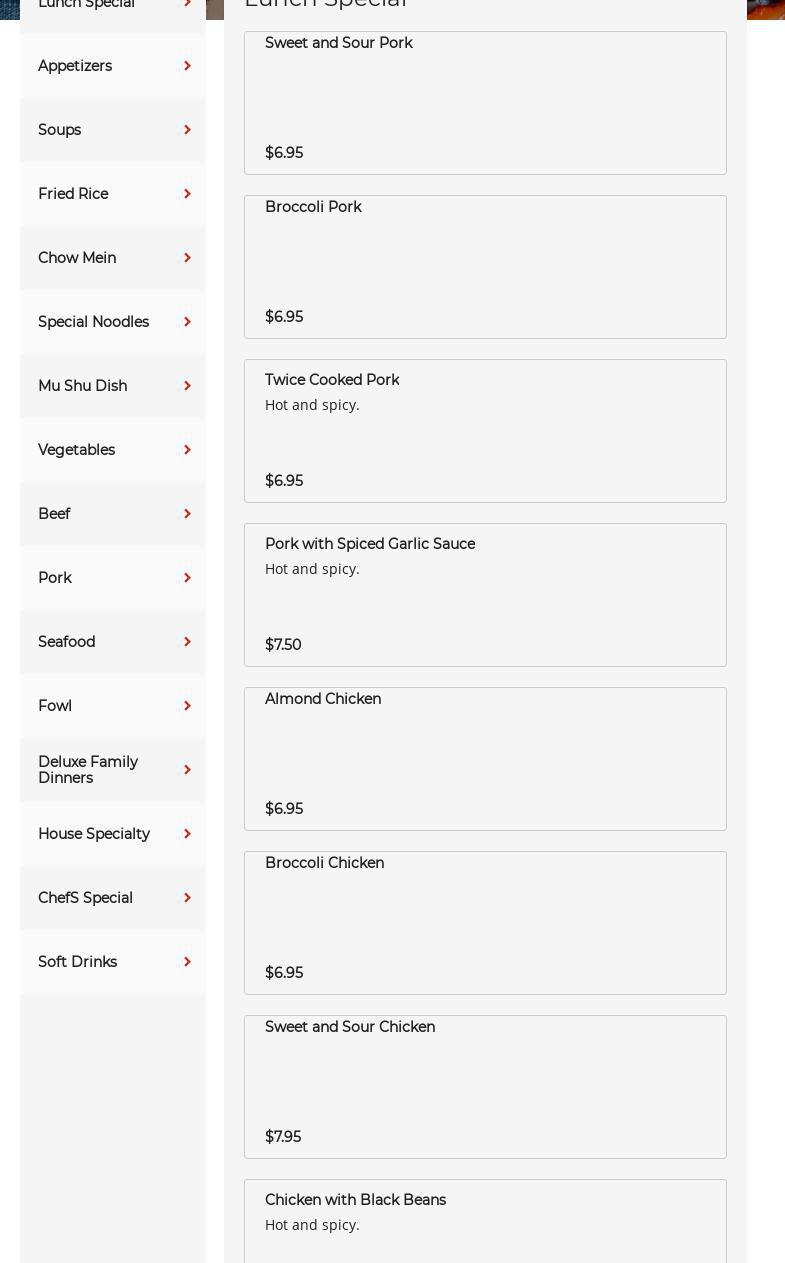Screen dimensions: 785x1263
Task: Click the red chevron beside Appetizers
Action: 187,66
